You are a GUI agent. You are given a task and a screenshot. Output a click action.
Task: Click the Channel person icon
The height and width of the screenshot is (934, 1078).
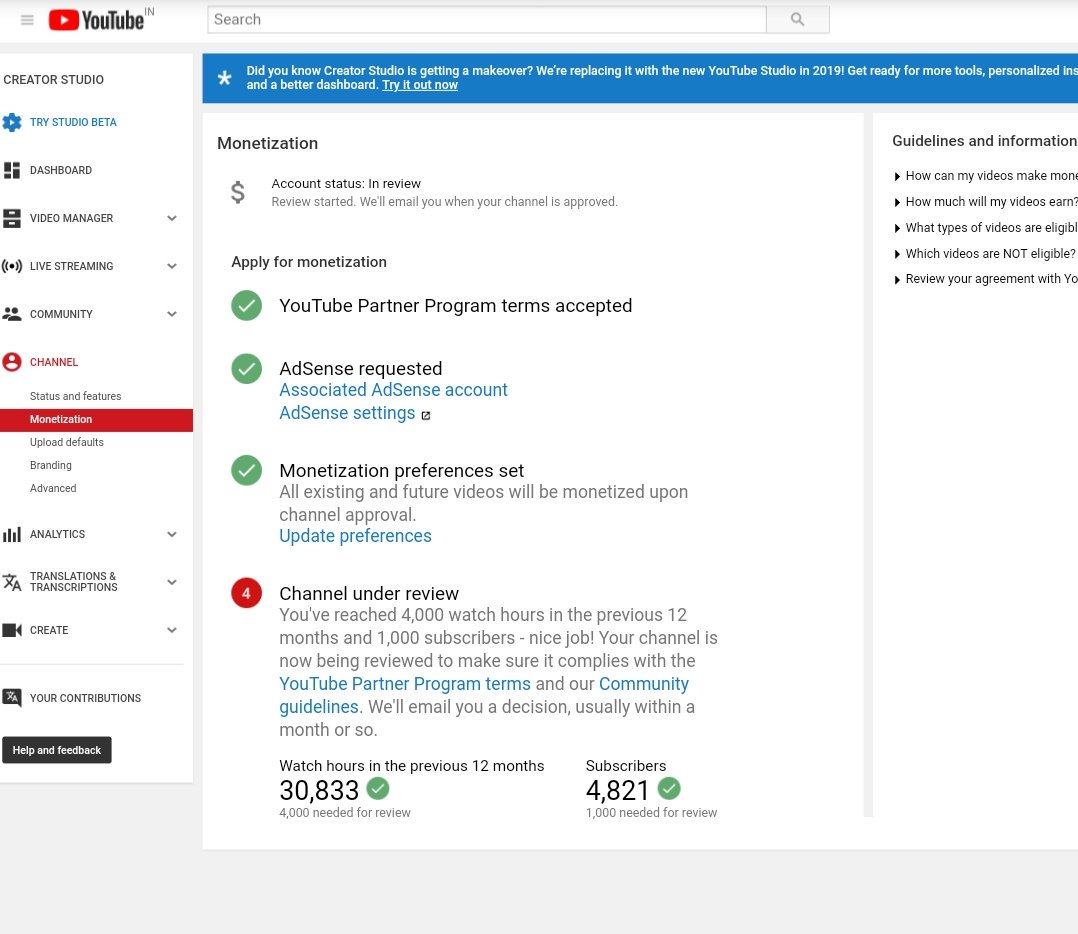(12, 362)
